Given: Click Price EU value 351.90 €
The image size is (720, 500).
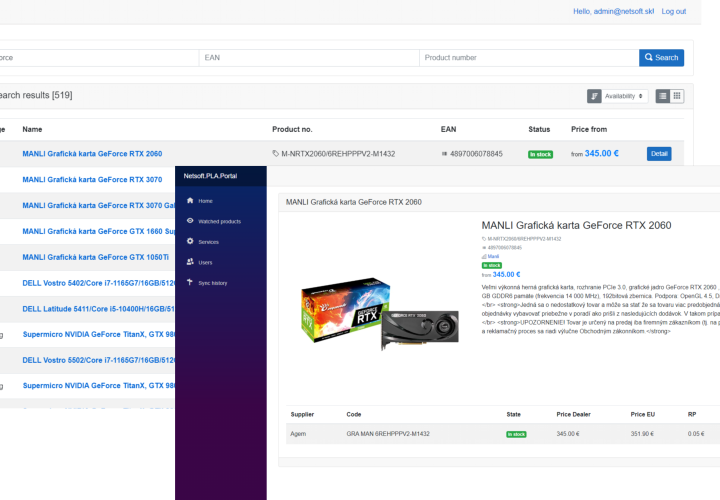Looking at the screenshot, I should click(642, 434).
